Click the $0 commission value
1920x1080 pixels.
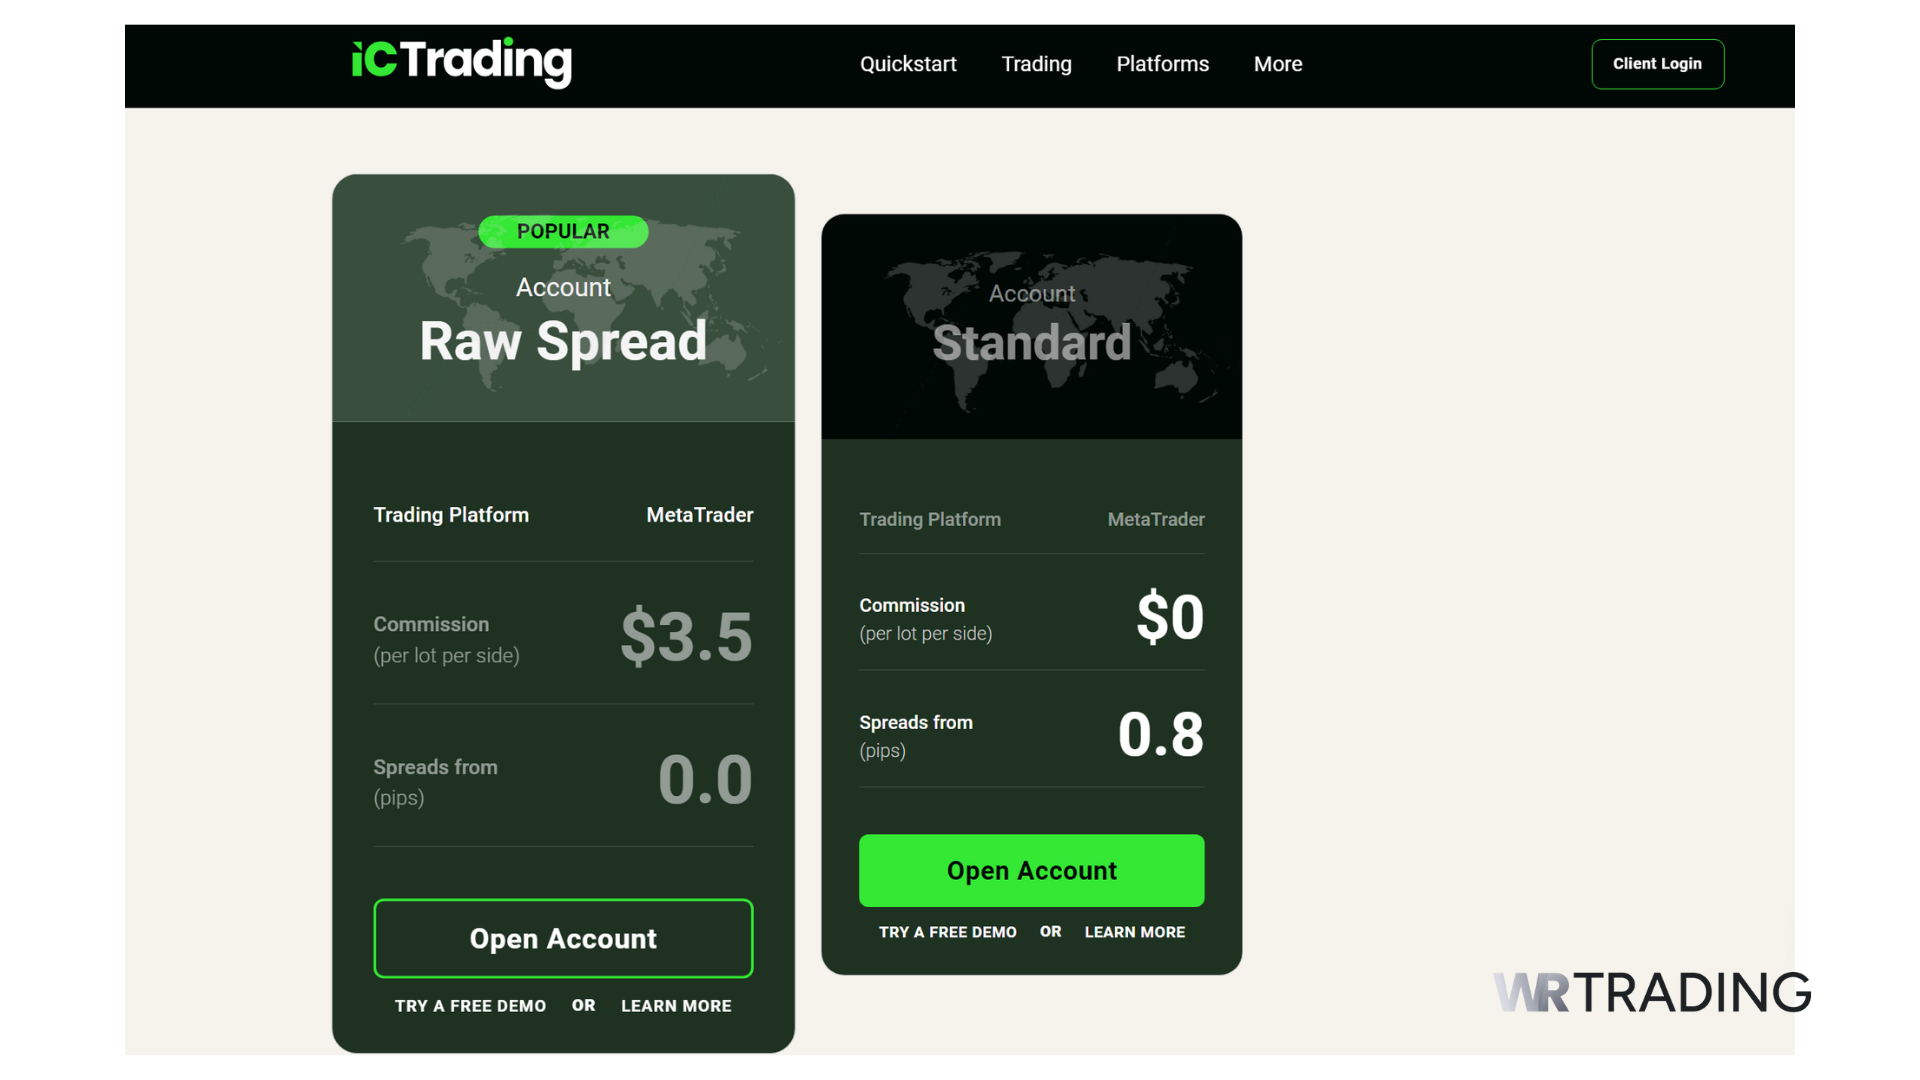tap(1170, 616)
